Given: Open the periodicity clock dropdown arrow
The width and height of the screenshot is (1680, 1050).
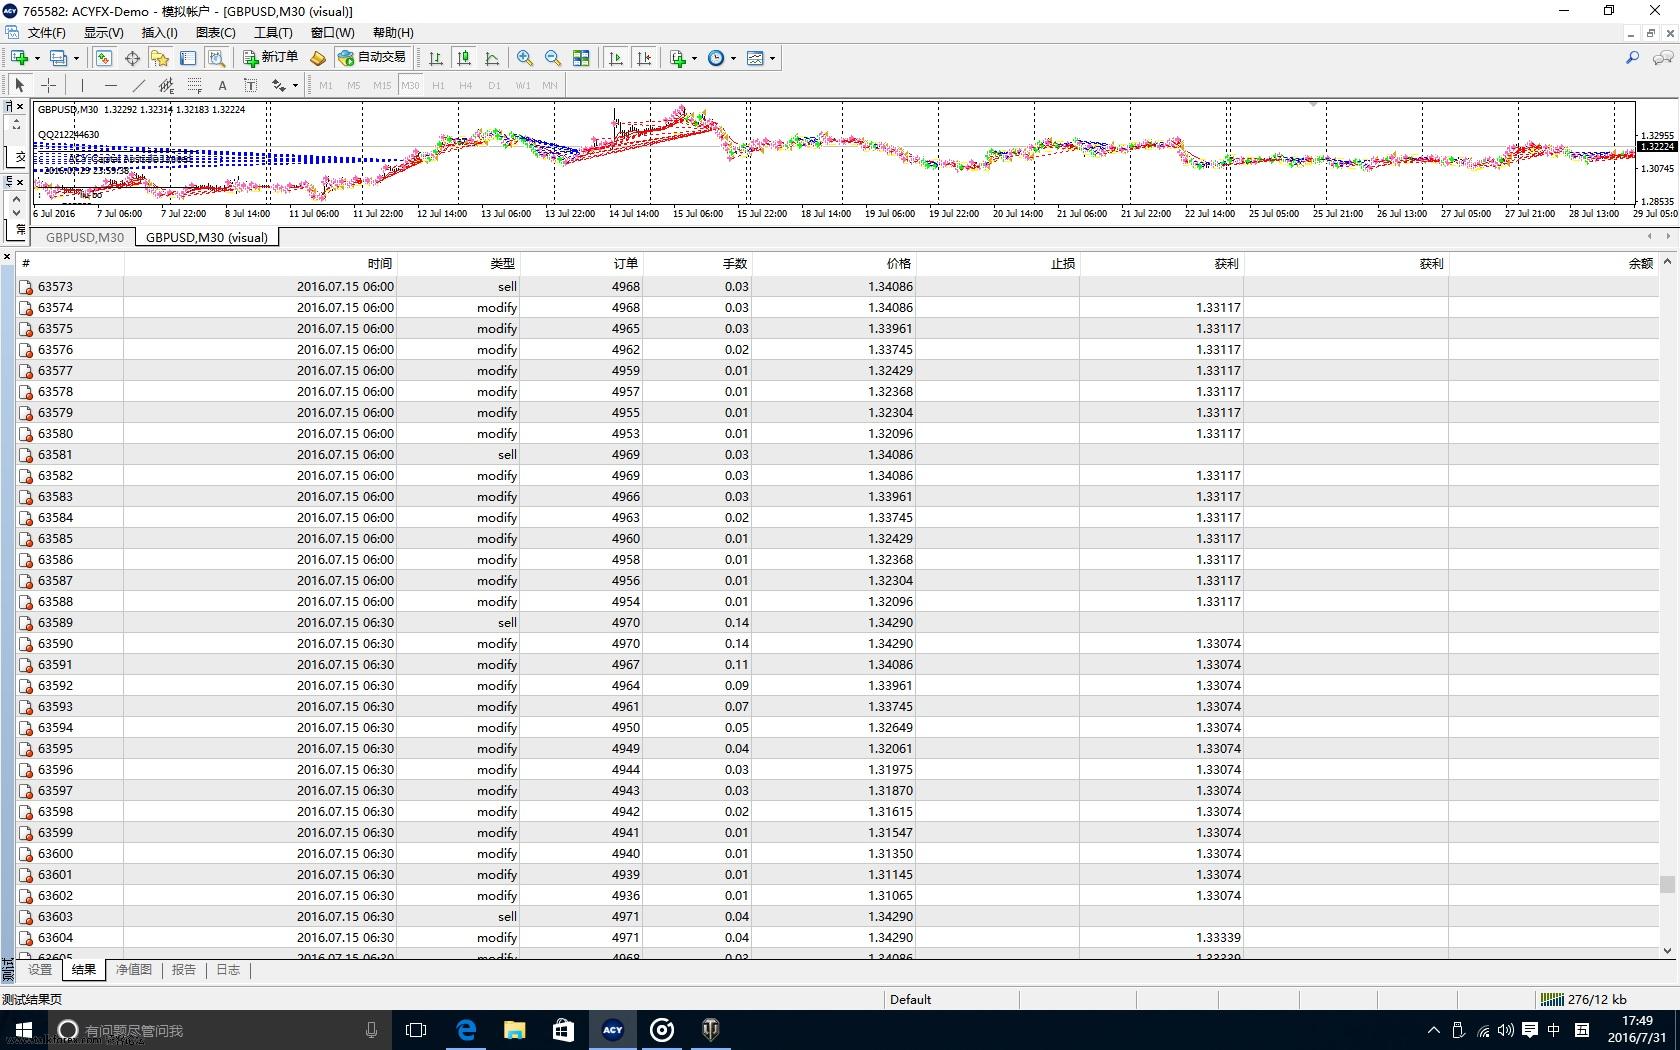Looking at the screenshot, I should [x=733, y=58].
